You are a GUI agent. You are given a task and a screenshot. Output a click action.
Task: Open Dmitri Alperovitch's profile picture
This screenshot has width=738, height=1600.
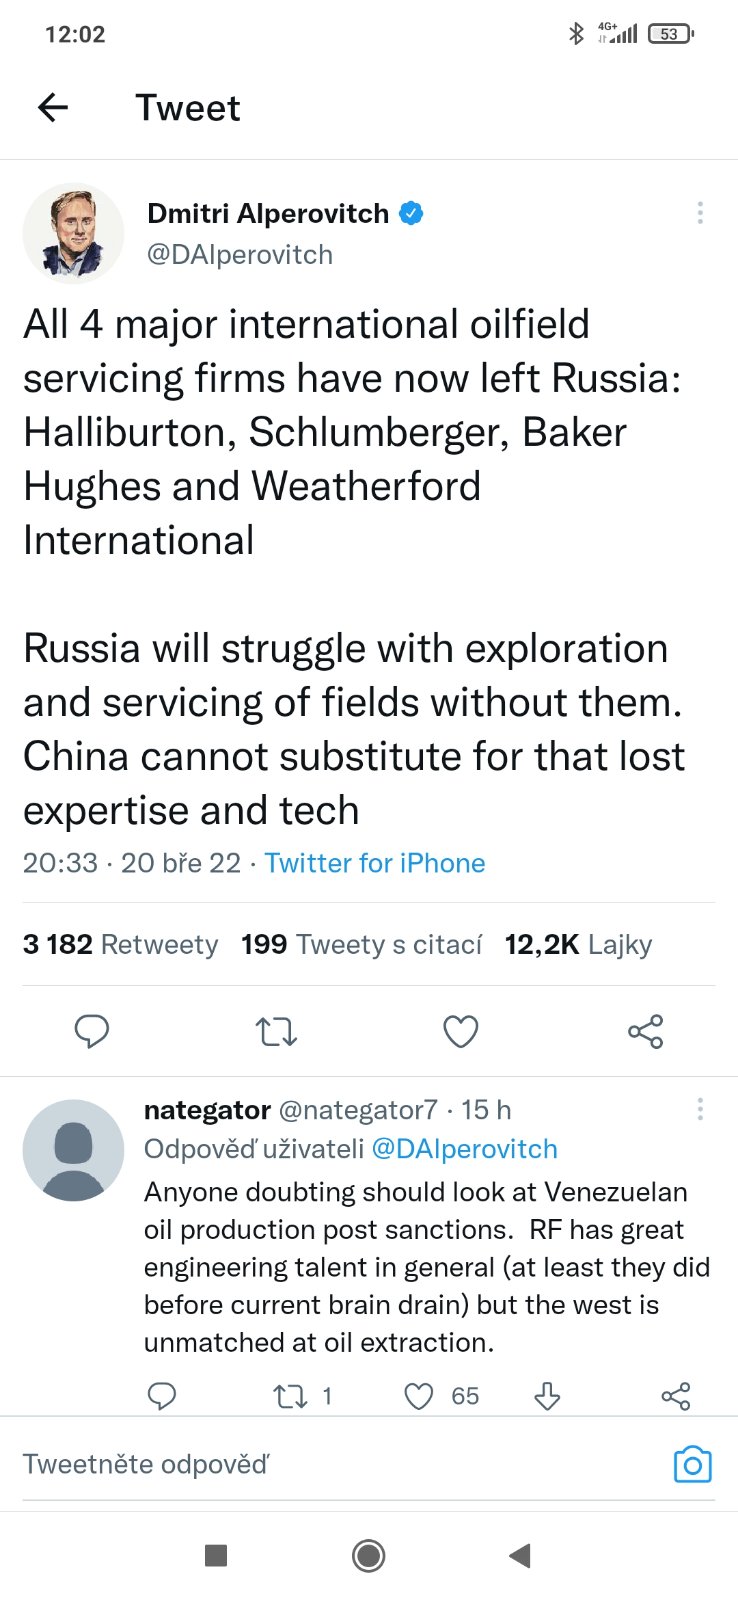[x=73, y=234]
